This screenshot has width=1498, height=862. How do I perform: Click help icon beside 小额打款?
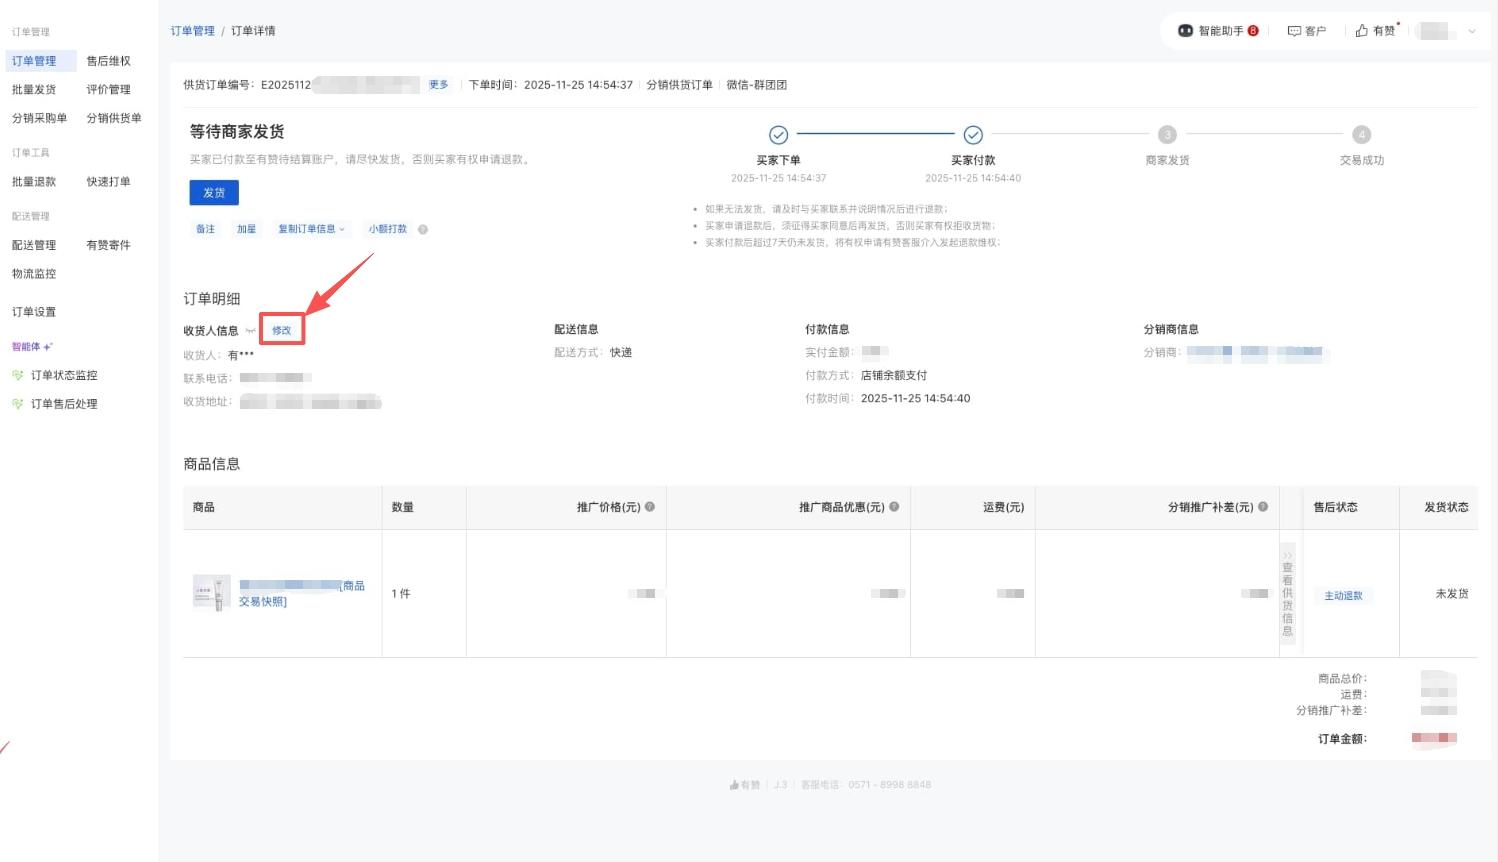tap(423, 230)
